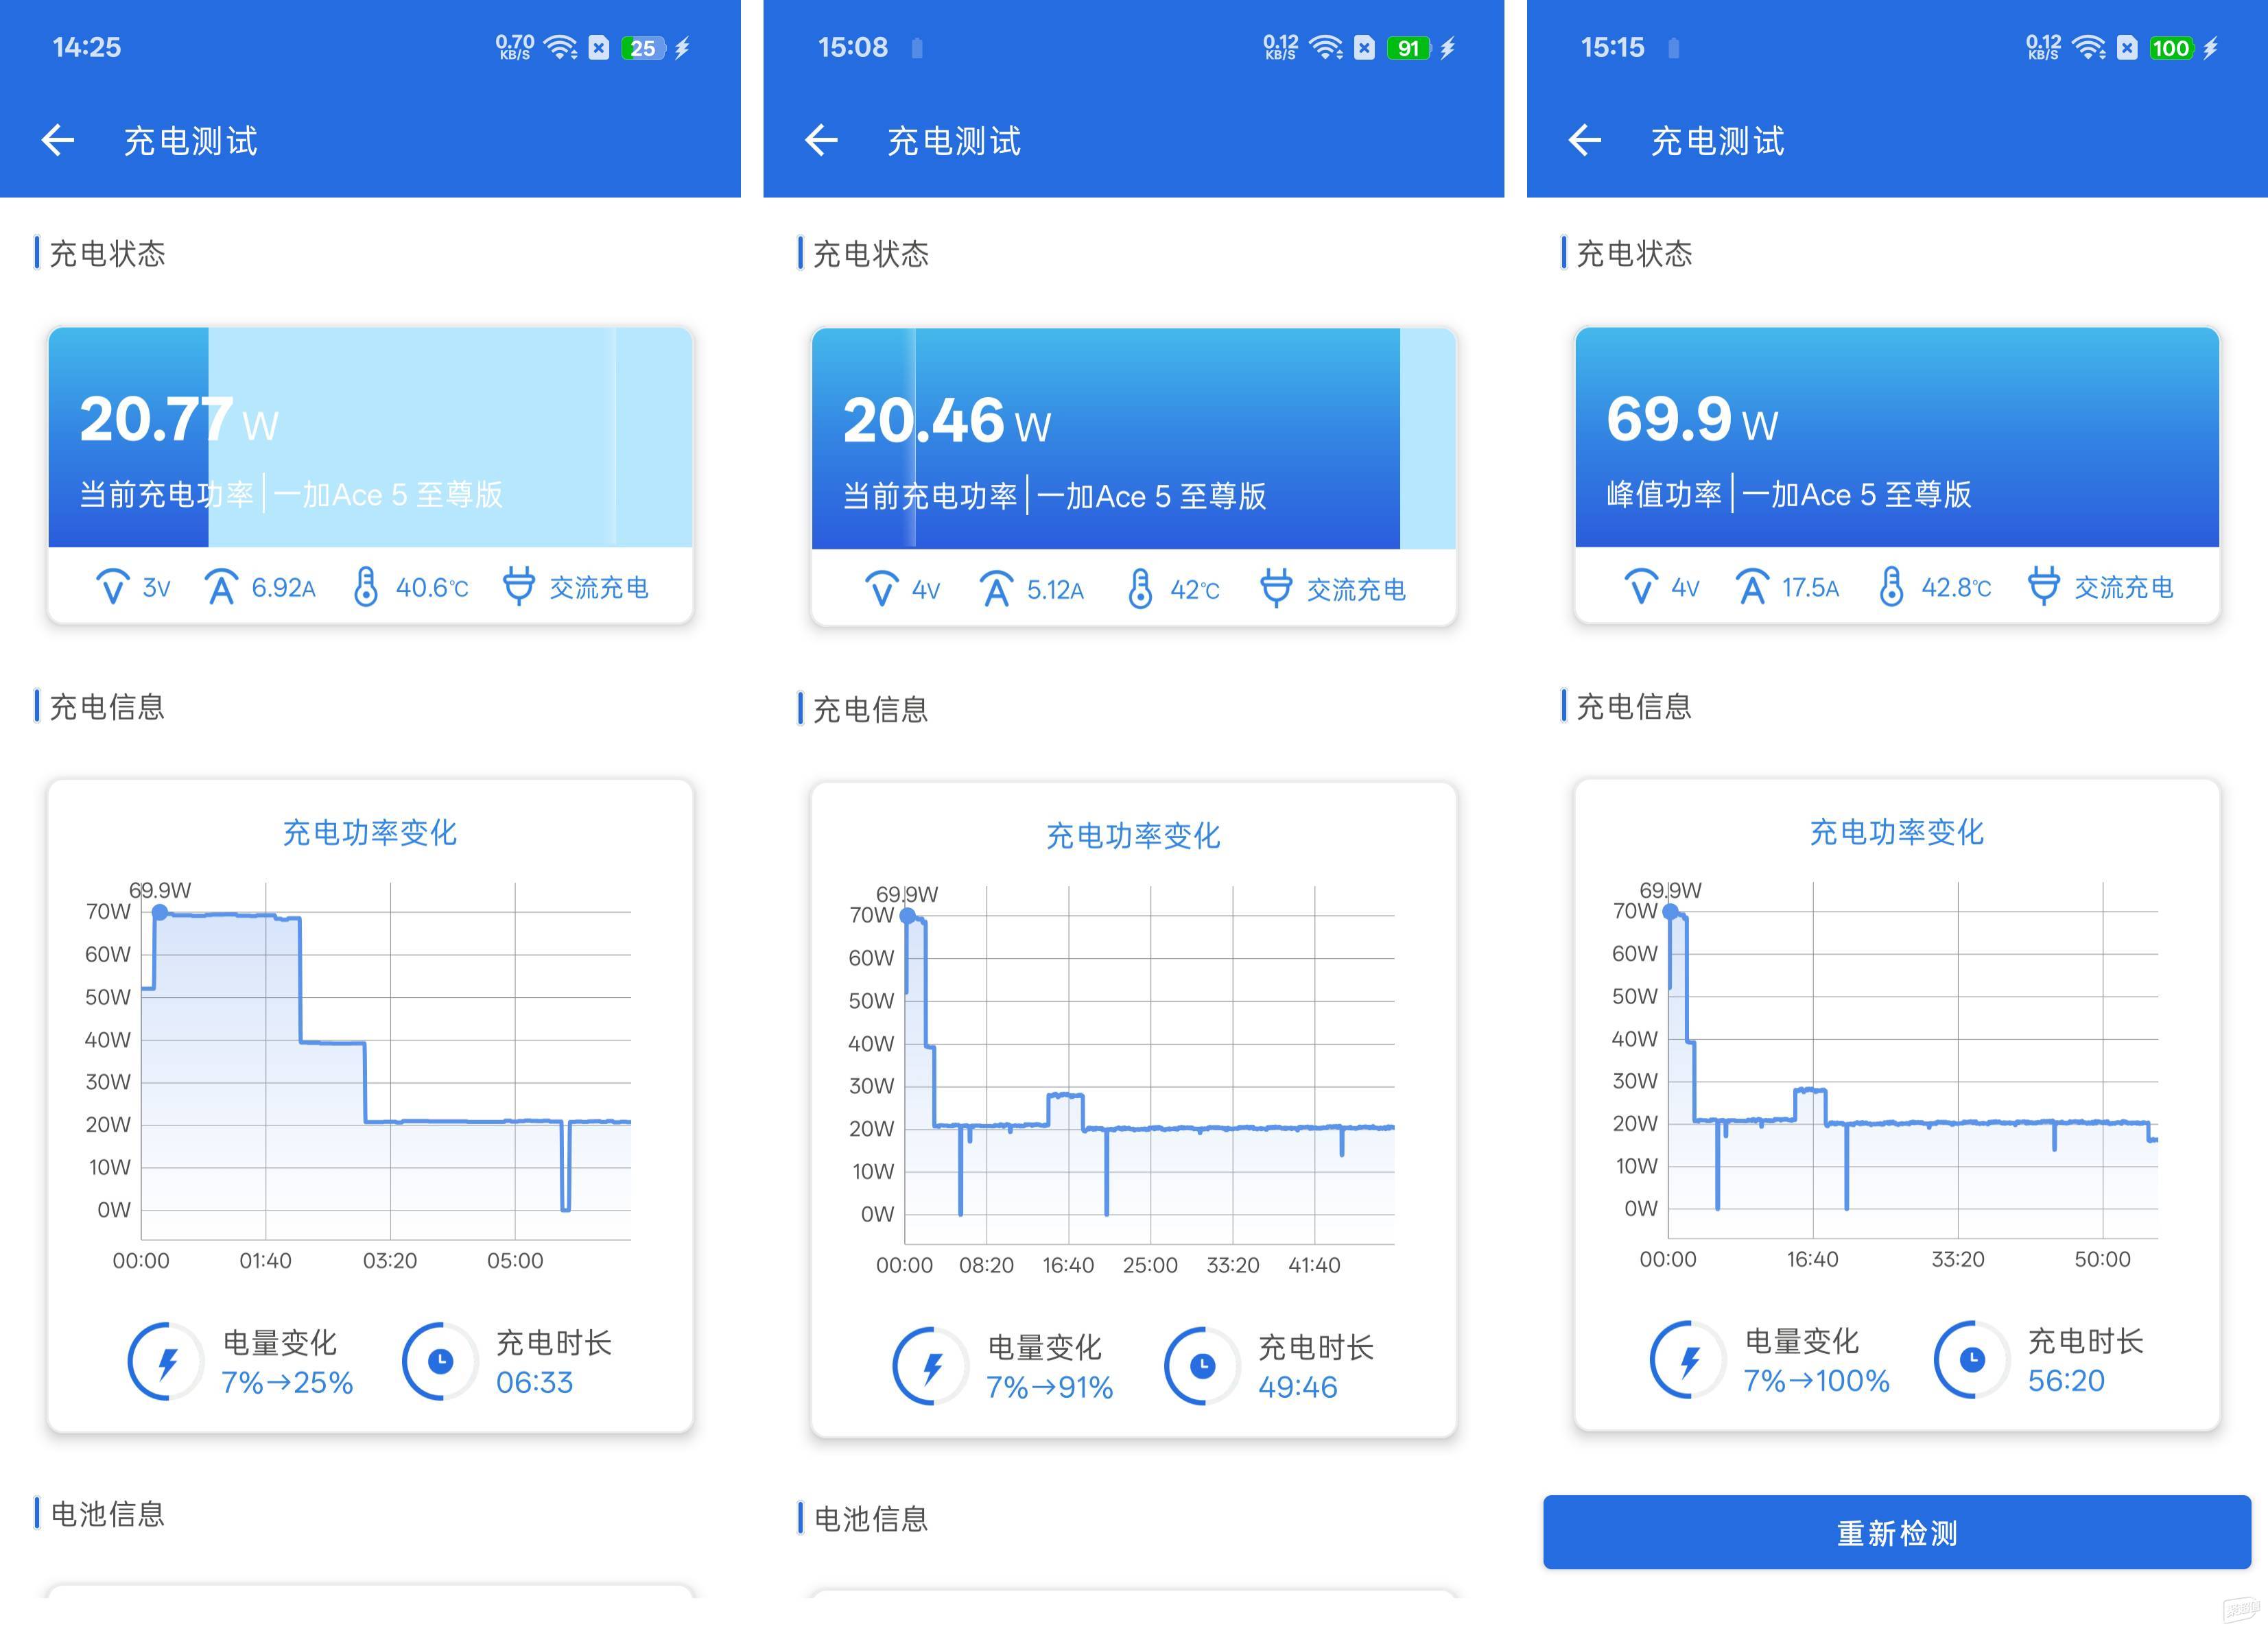Image resolution: width=2268 pixels, height=1631 pixels.
Task: Tap thermometer icon beside 42.8°C
Action: coord(1891,587)
